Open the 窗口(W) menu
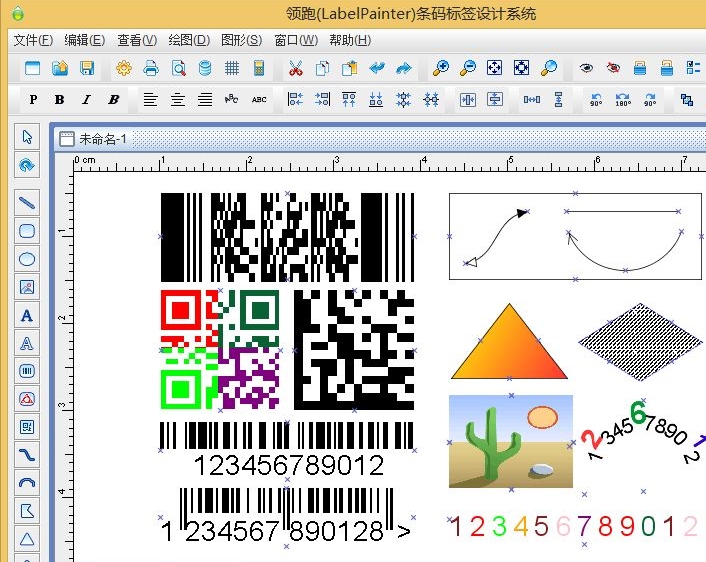 pos(296,40)
